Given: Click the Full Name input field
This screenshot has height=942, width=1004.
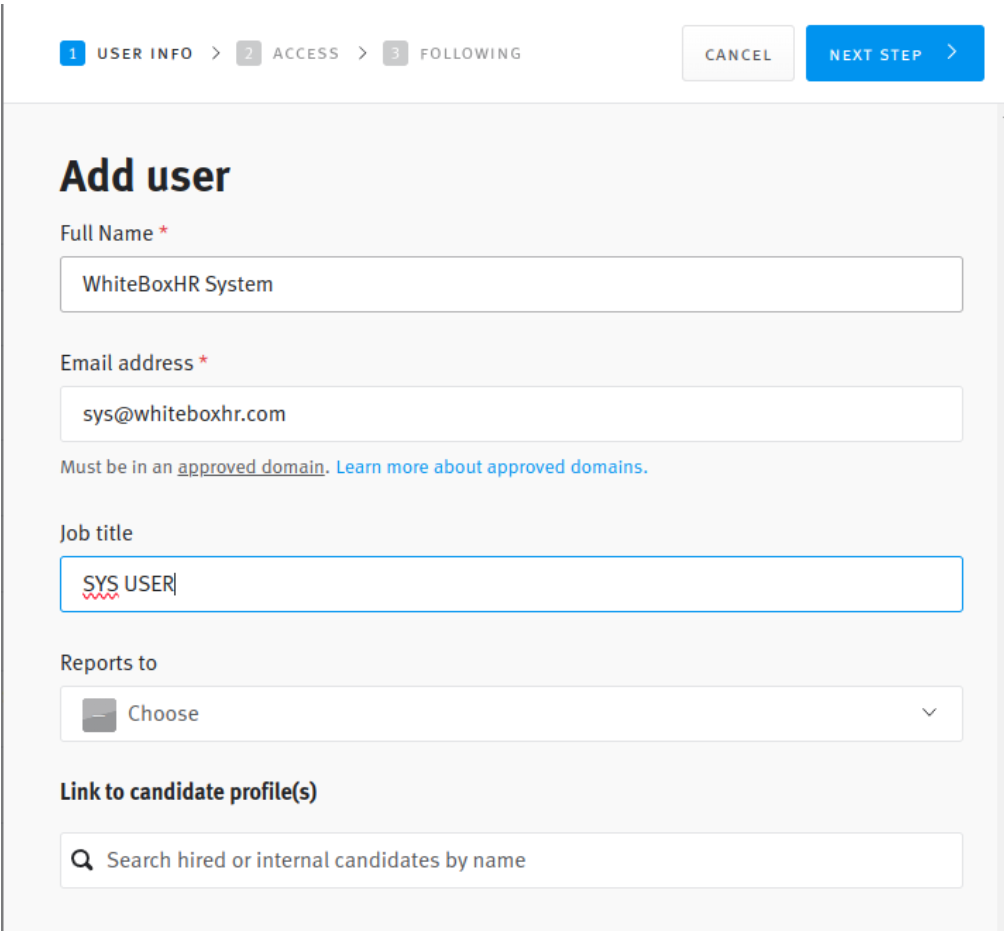Looking at the screenshot, I should pos(511,284).
